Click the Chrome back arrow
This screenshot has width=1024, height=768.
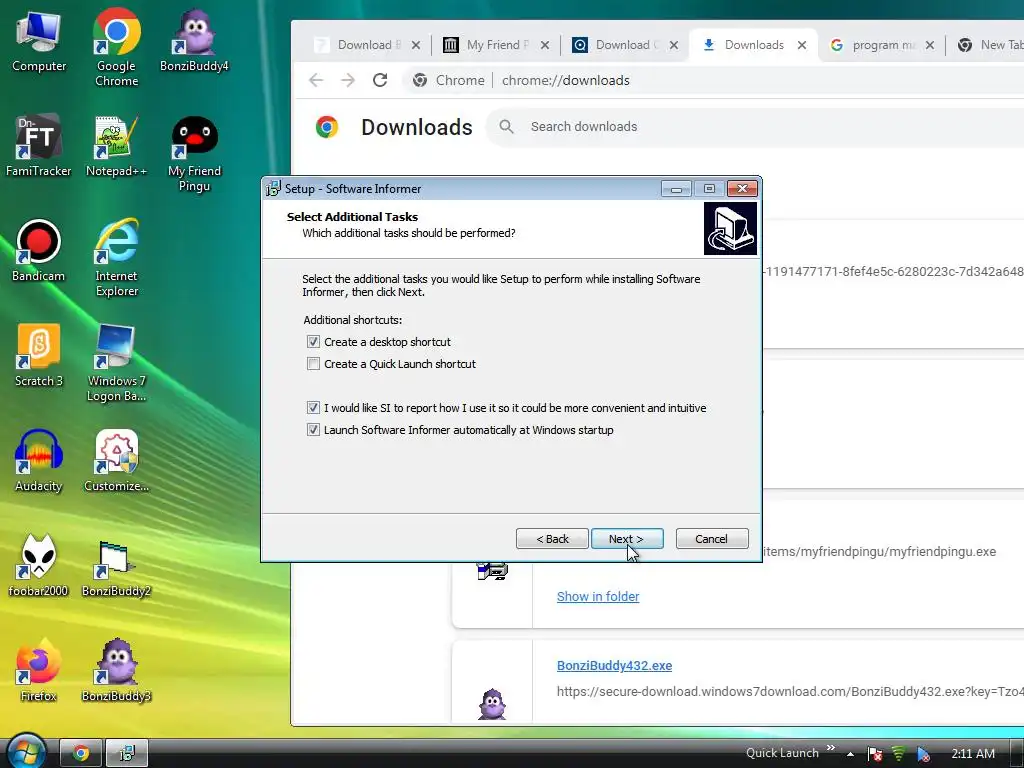point(316,80)
